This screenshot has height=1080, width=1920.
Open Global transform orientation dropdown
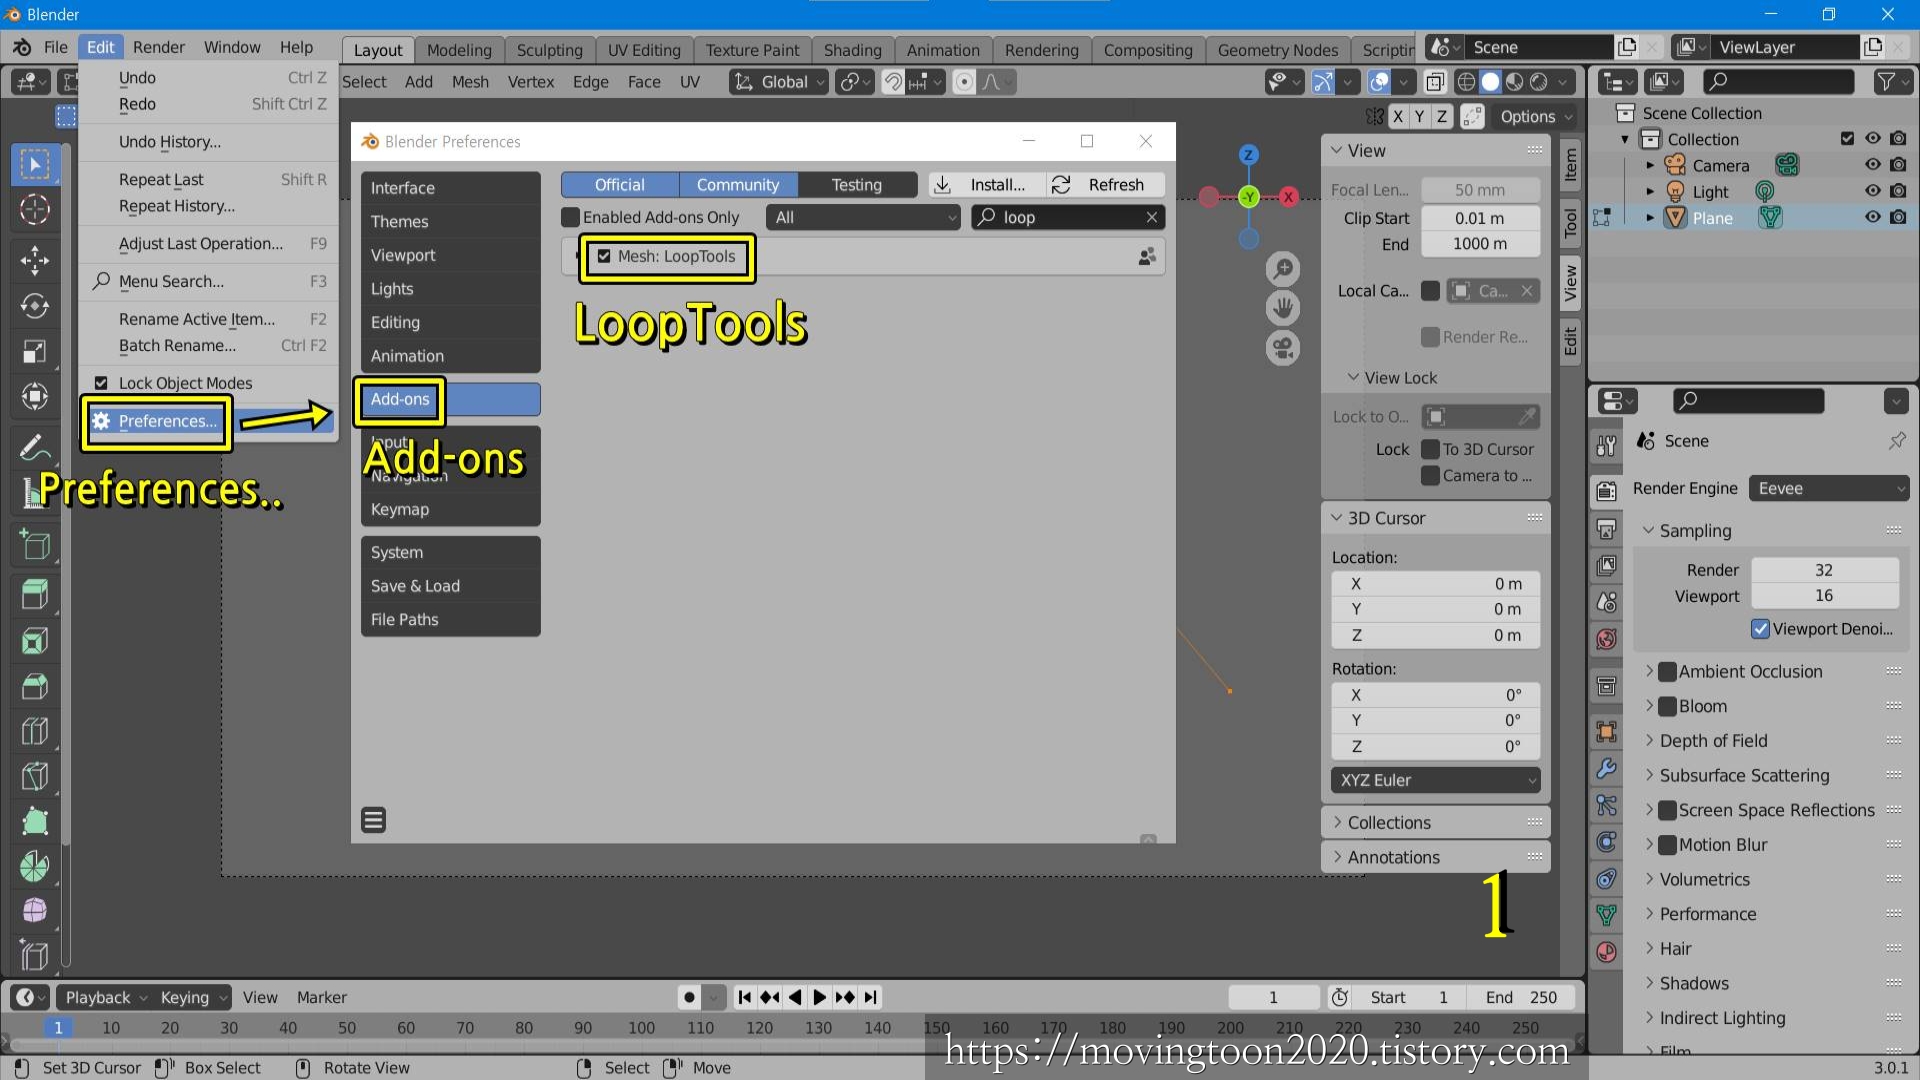(779, 82)
